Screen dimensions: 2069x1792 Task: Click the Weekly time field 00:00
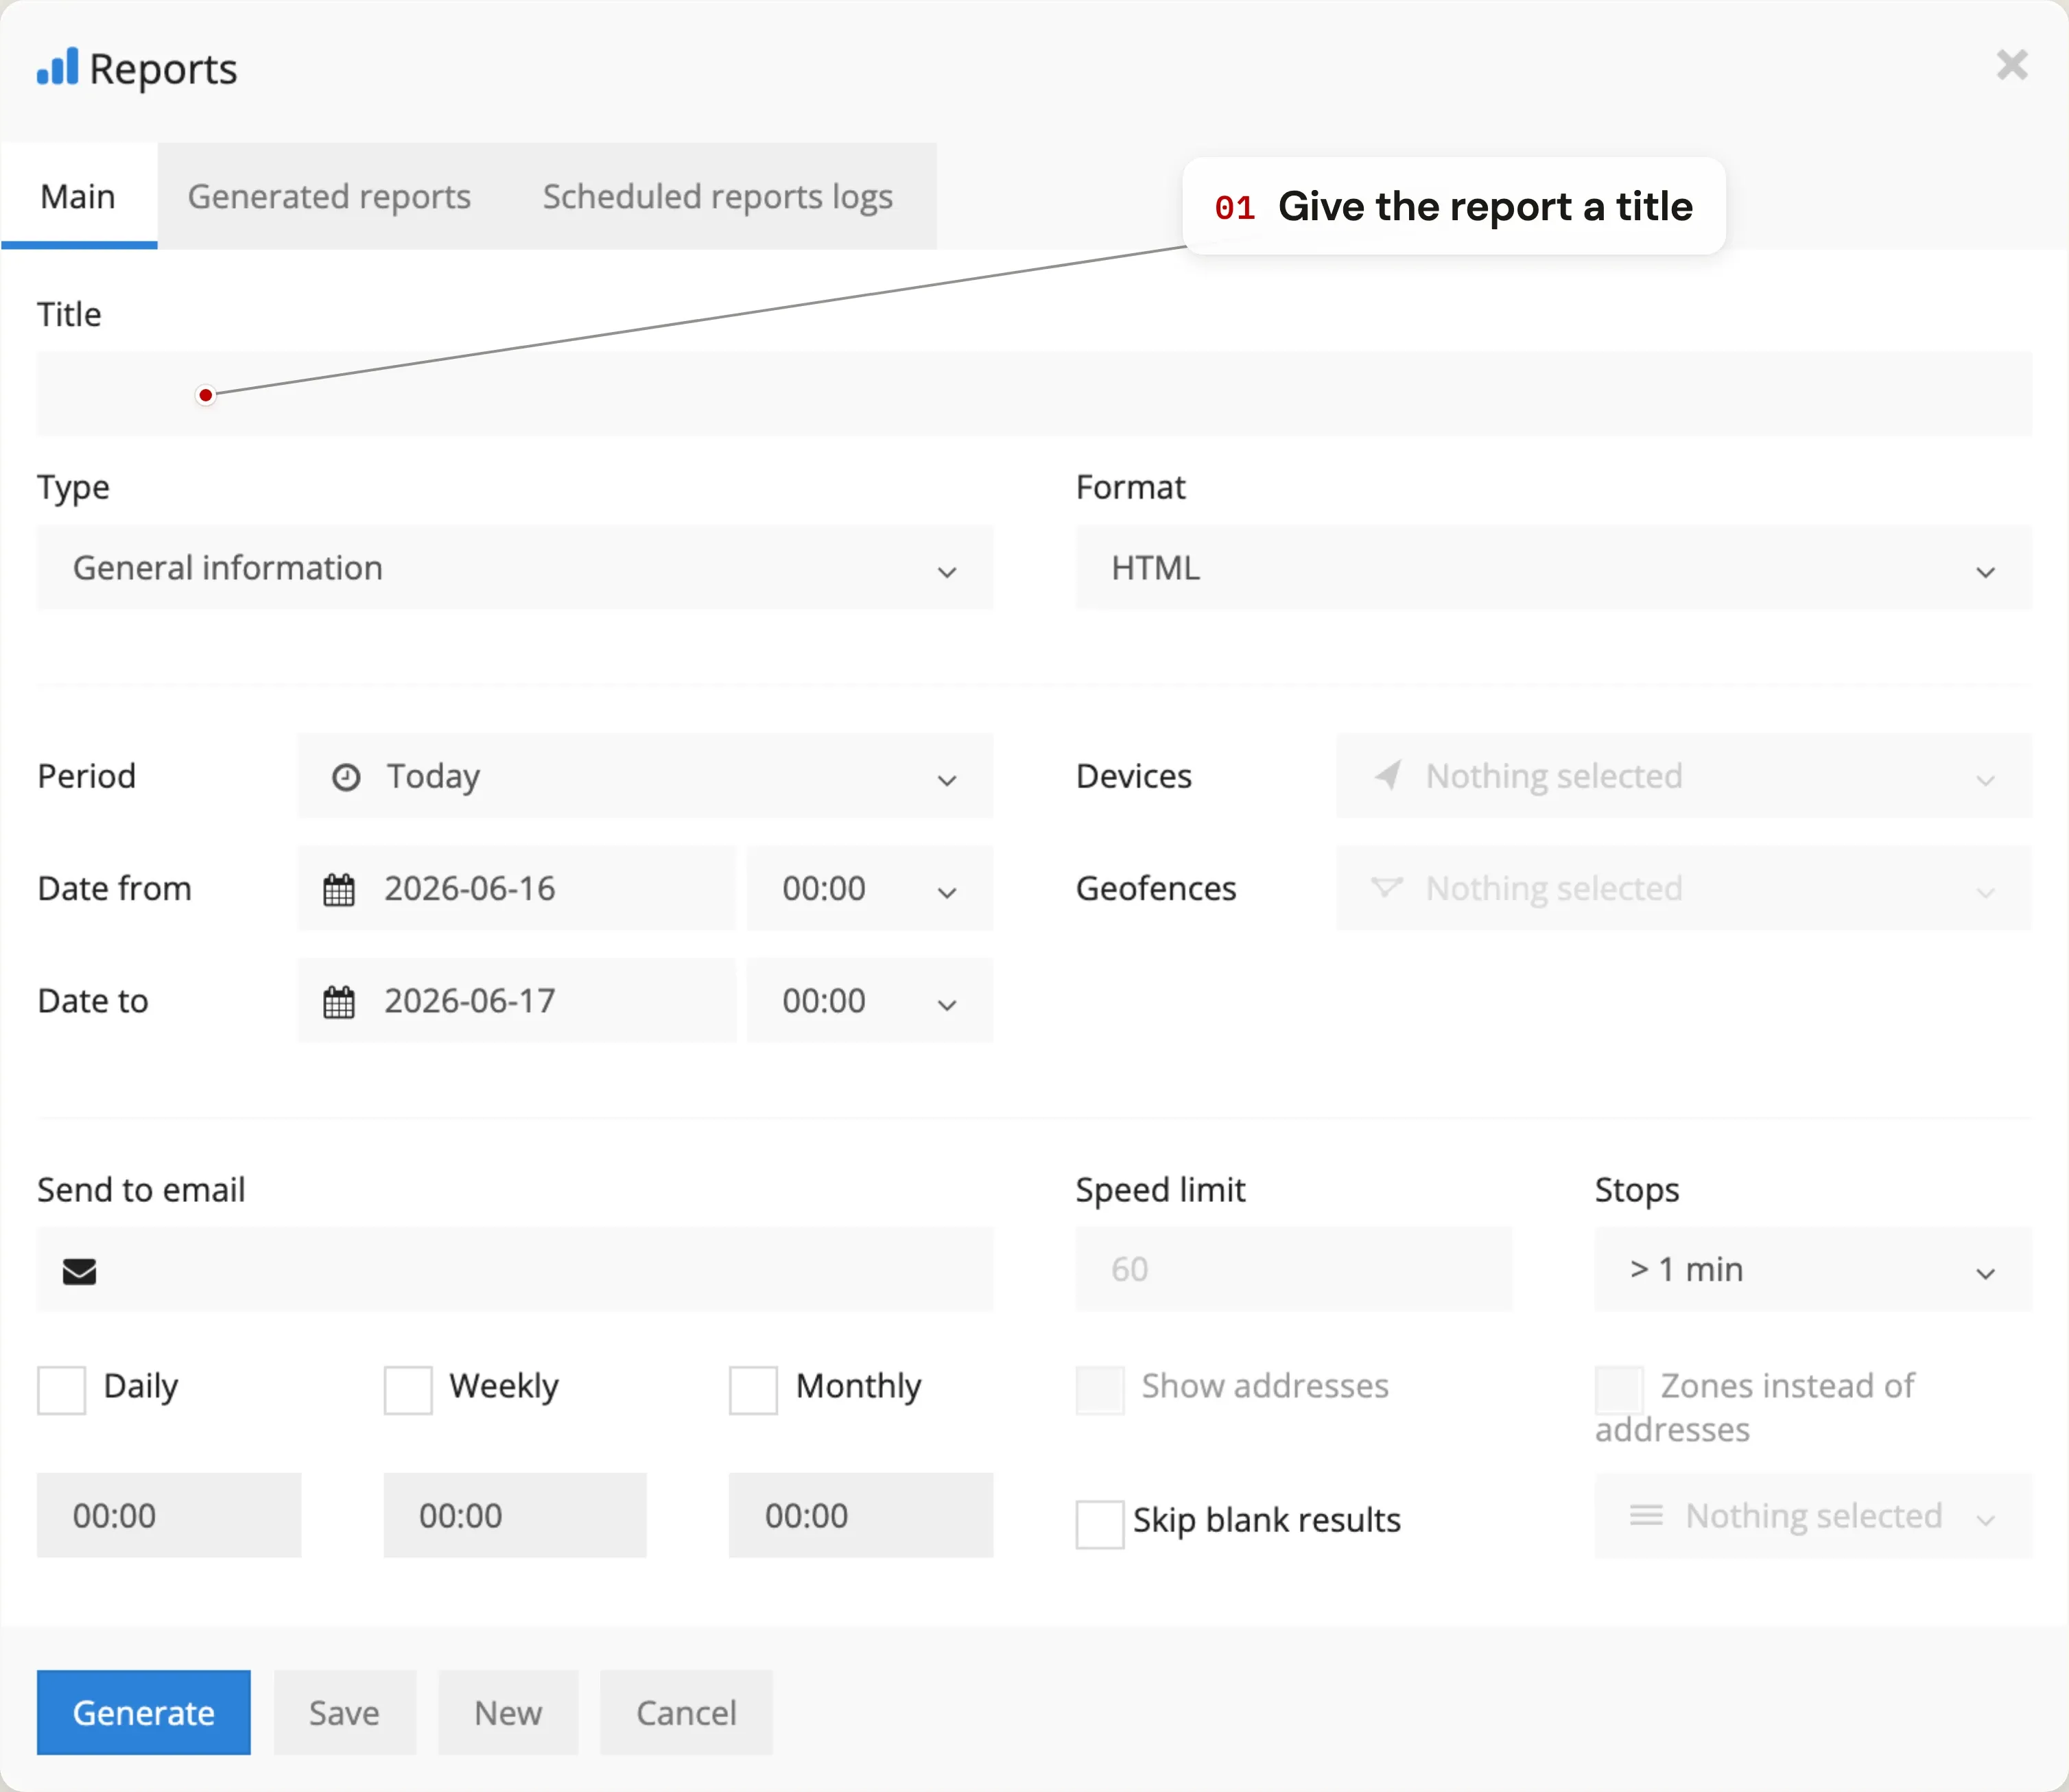(x=515, y=1515)
